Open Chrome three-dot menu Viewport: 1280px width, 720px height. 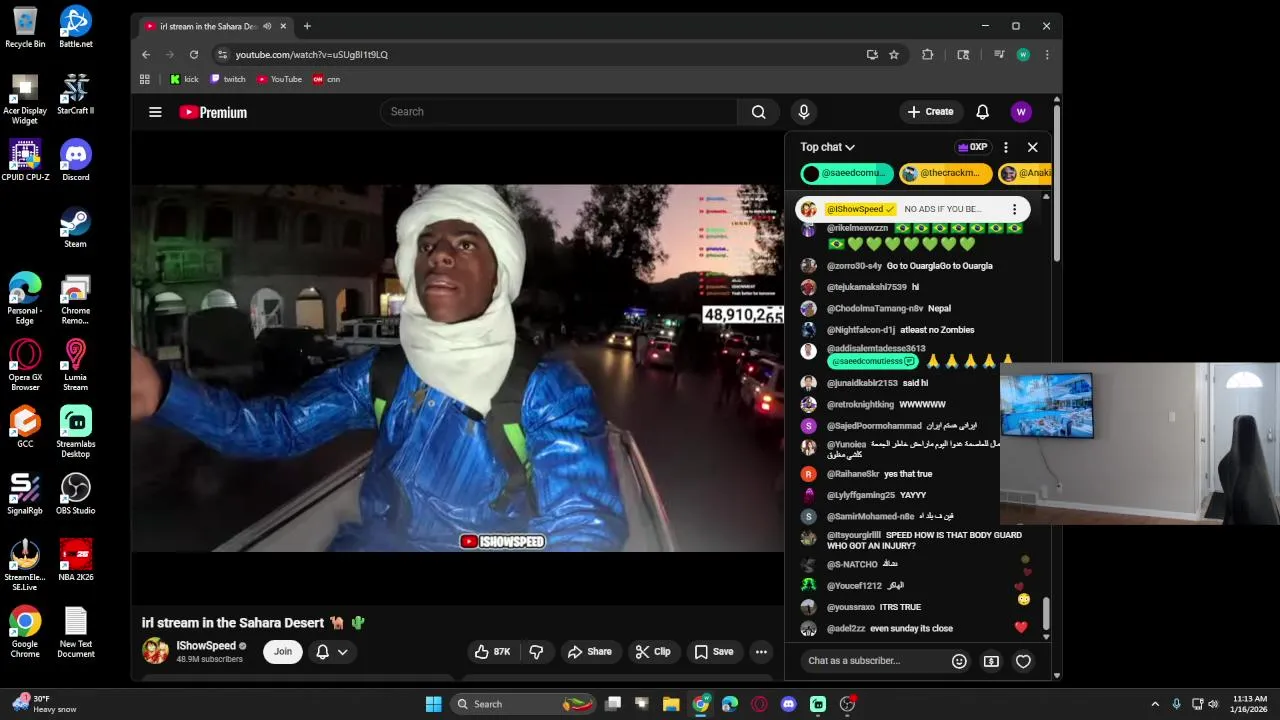1047,55
